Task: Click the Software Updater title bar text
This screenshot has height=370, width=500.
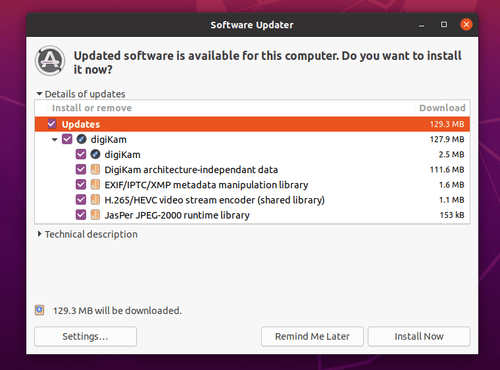Action: pyautogui.click(x=252, y=25)
